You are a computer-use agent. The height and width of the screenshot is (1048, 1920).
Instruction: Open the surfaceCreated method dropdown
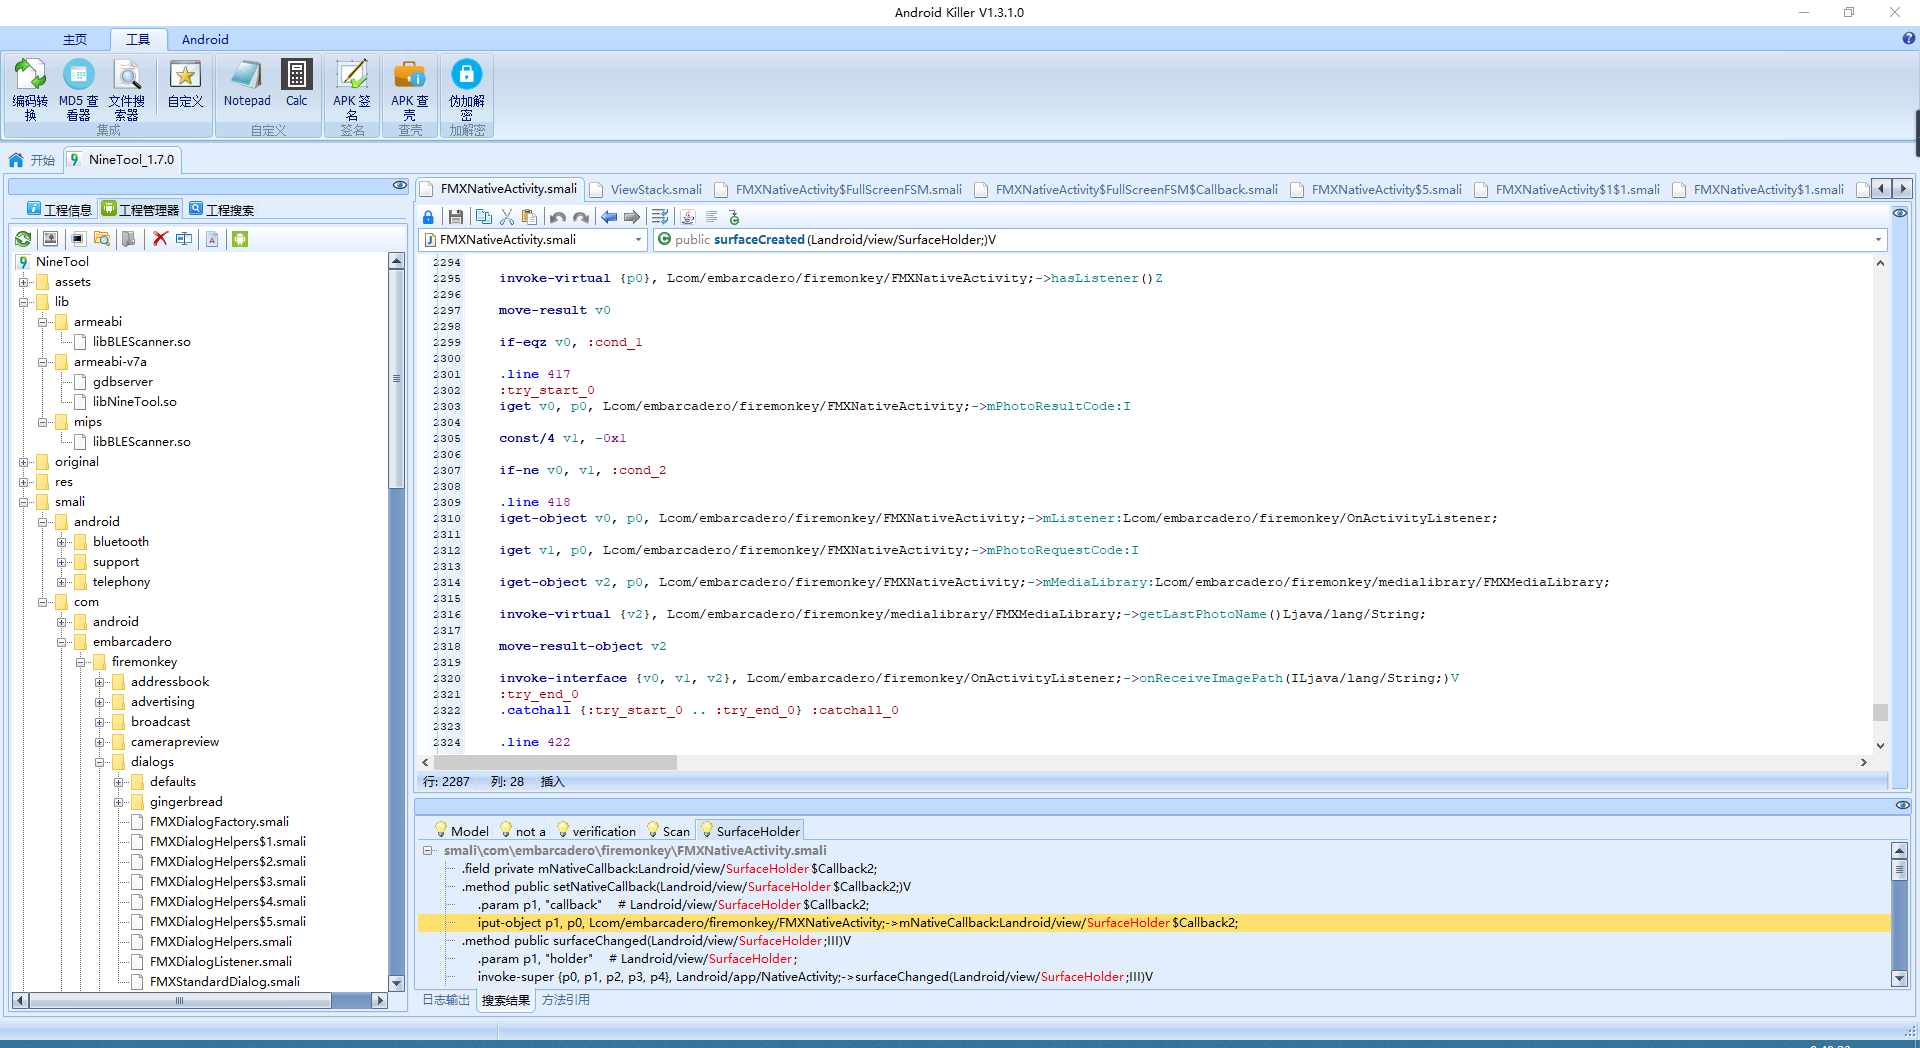click(1877, 240)
